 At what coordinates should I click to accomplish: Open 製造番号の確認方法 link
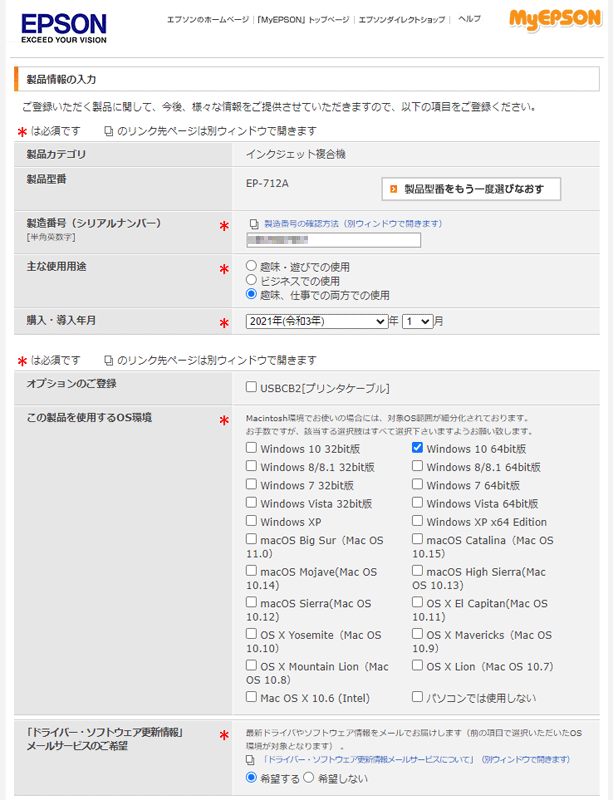click(x=353, y=223)
